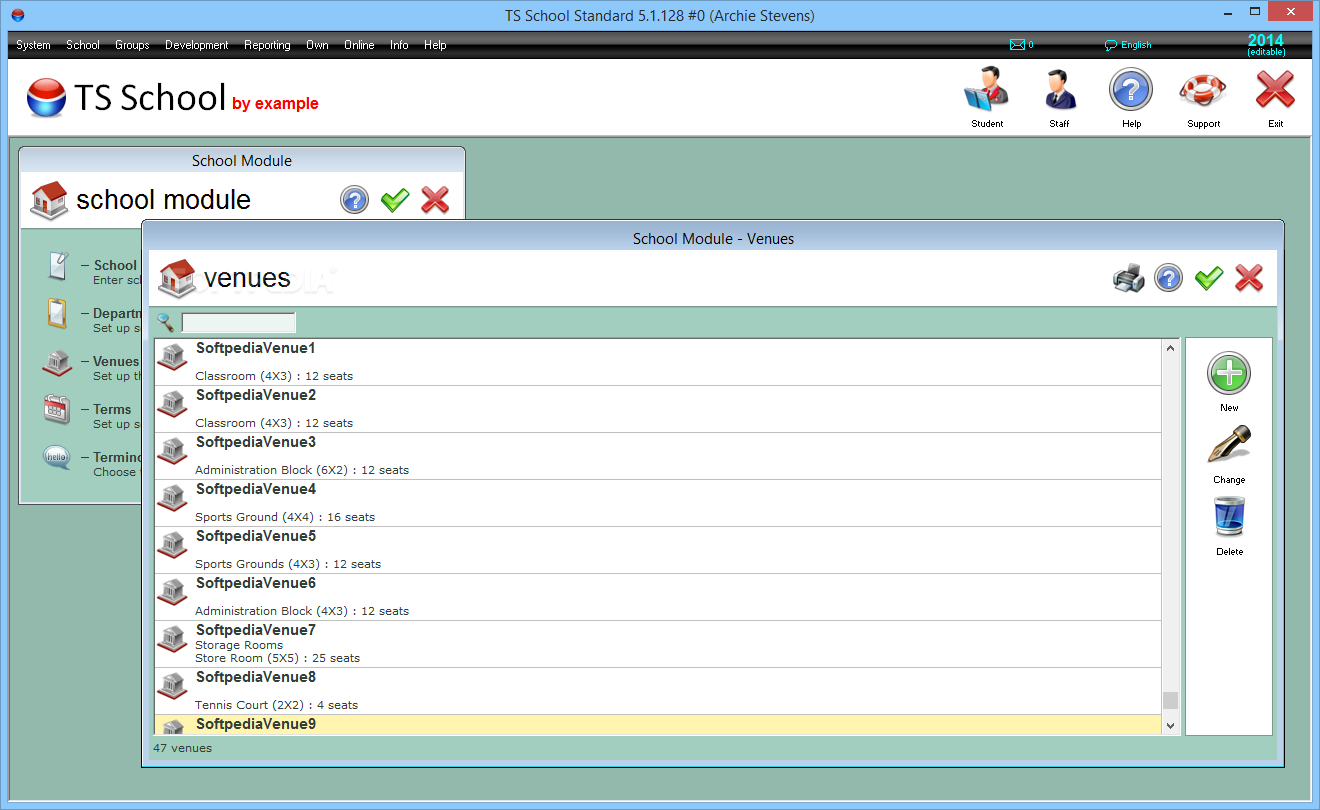
Task: Click the magnifier search icon in Venues
Action: (x=165, y=323)
